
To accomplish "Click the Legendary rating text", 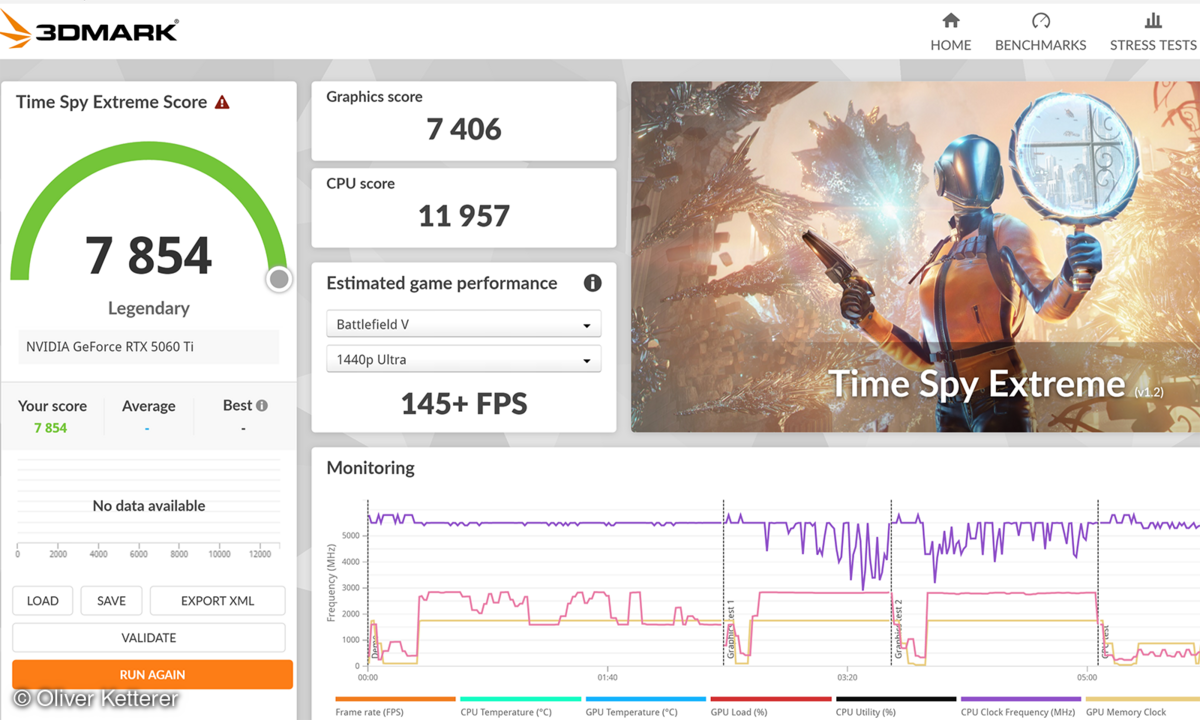I will [149, 308].
